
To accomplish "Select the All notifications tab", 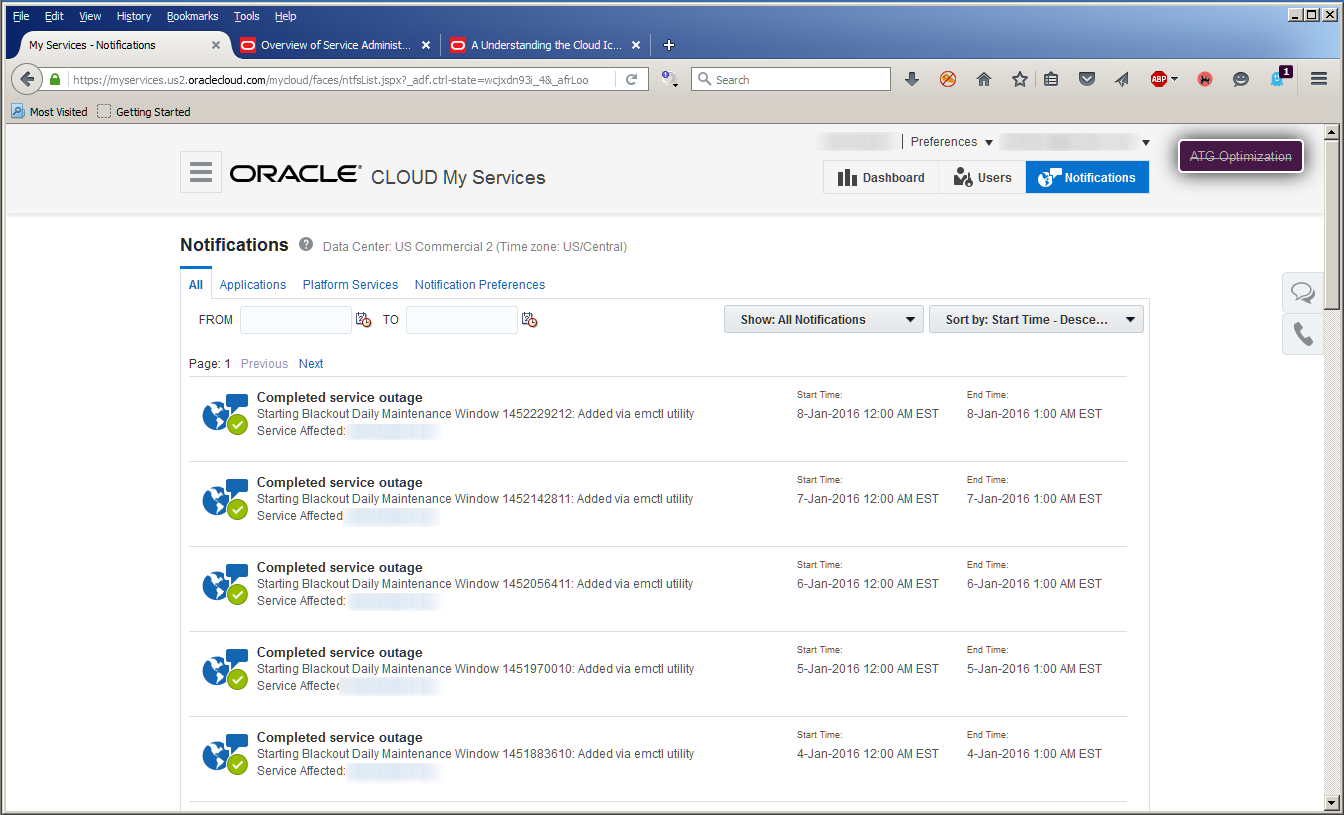I will (196, 285).
